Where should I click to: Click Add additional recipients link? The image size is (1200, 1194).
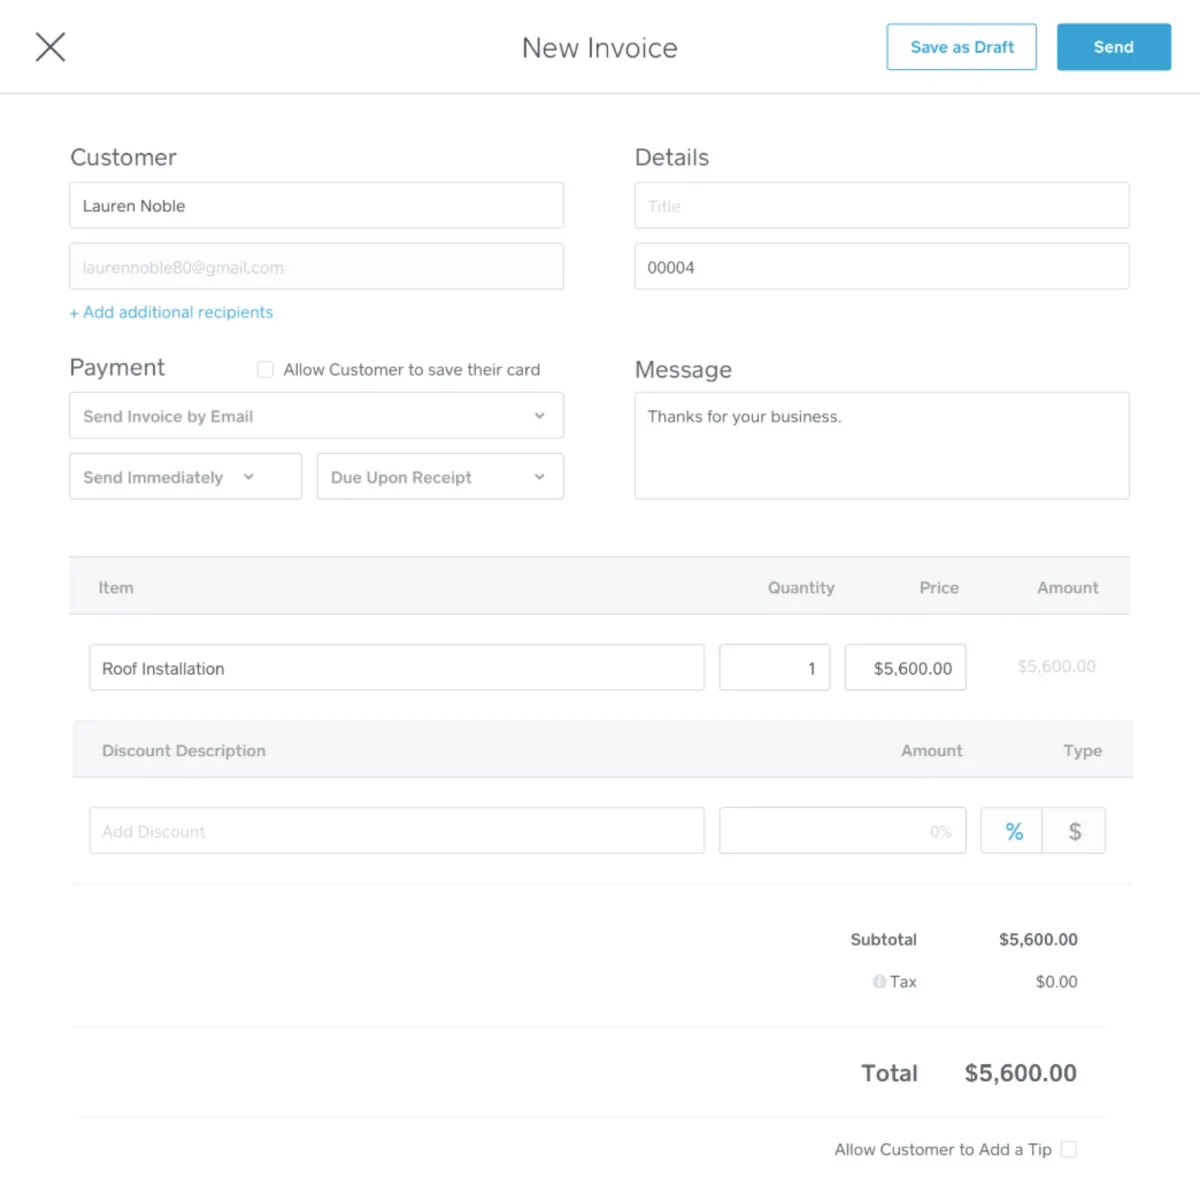click(x=171, y=312)
